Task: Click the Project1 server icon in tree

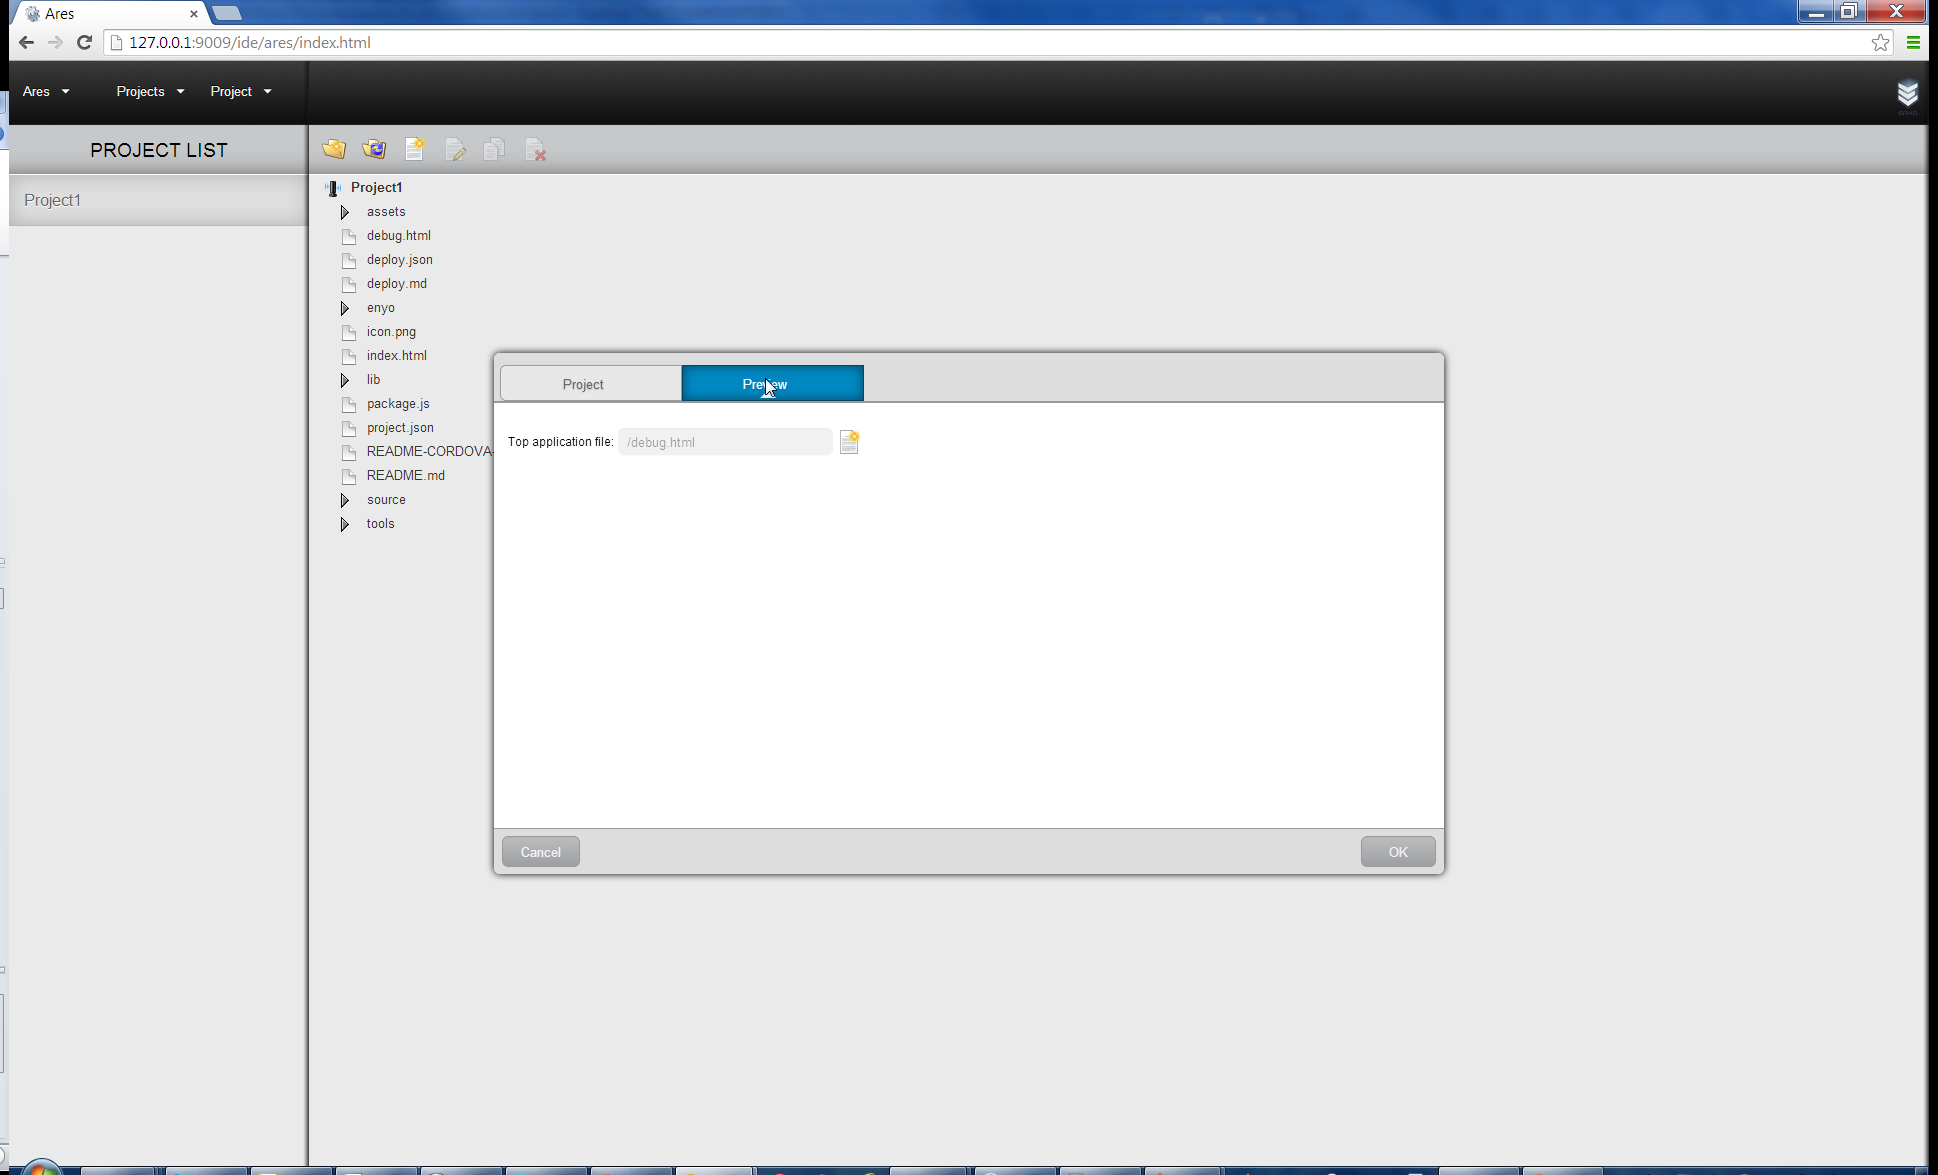Action: 333,188
